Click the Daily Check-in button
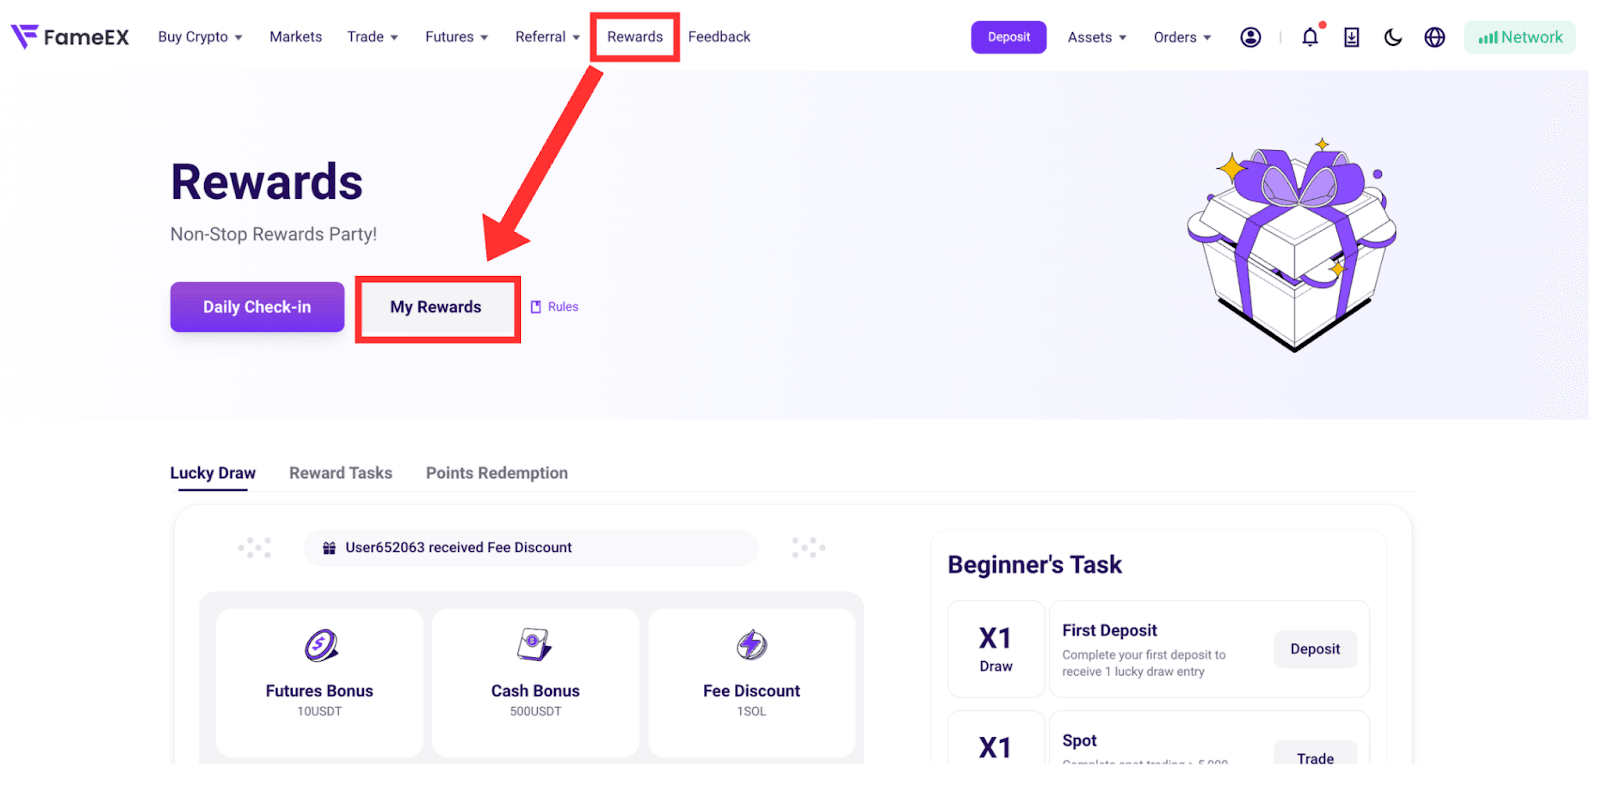Screen dimensions: 1600x800 pyautogui.click(x=257, y=307)
